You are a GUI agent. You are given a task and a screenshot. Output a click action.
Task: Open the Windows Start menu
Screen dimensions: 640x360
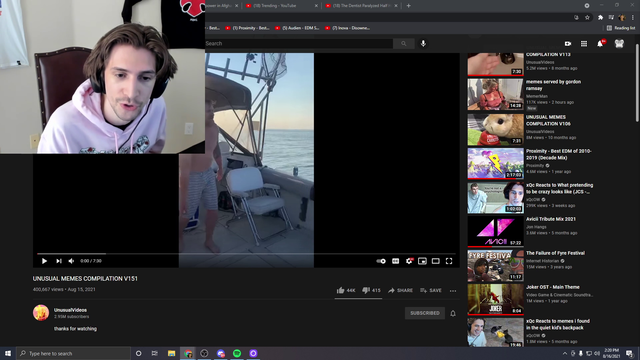click(8, 353)
